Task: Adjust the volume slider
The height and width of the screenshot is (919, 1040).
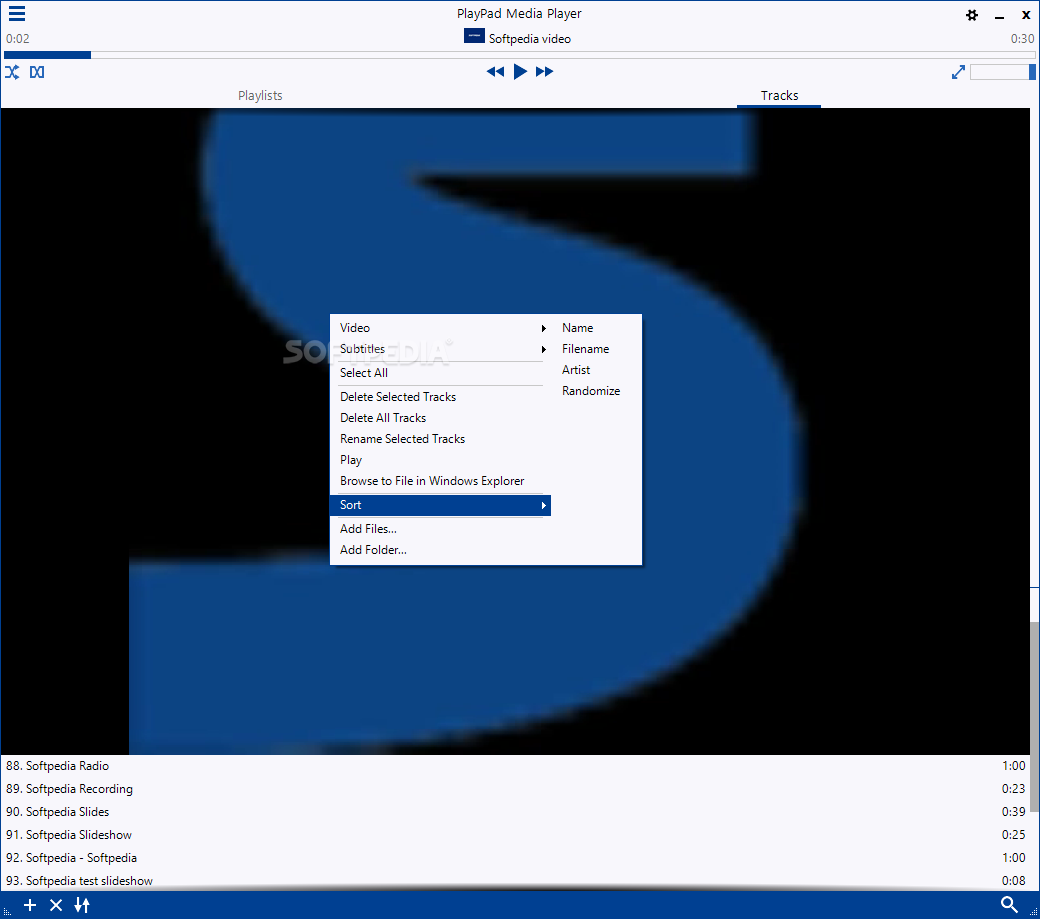Action: point(1002,72)
